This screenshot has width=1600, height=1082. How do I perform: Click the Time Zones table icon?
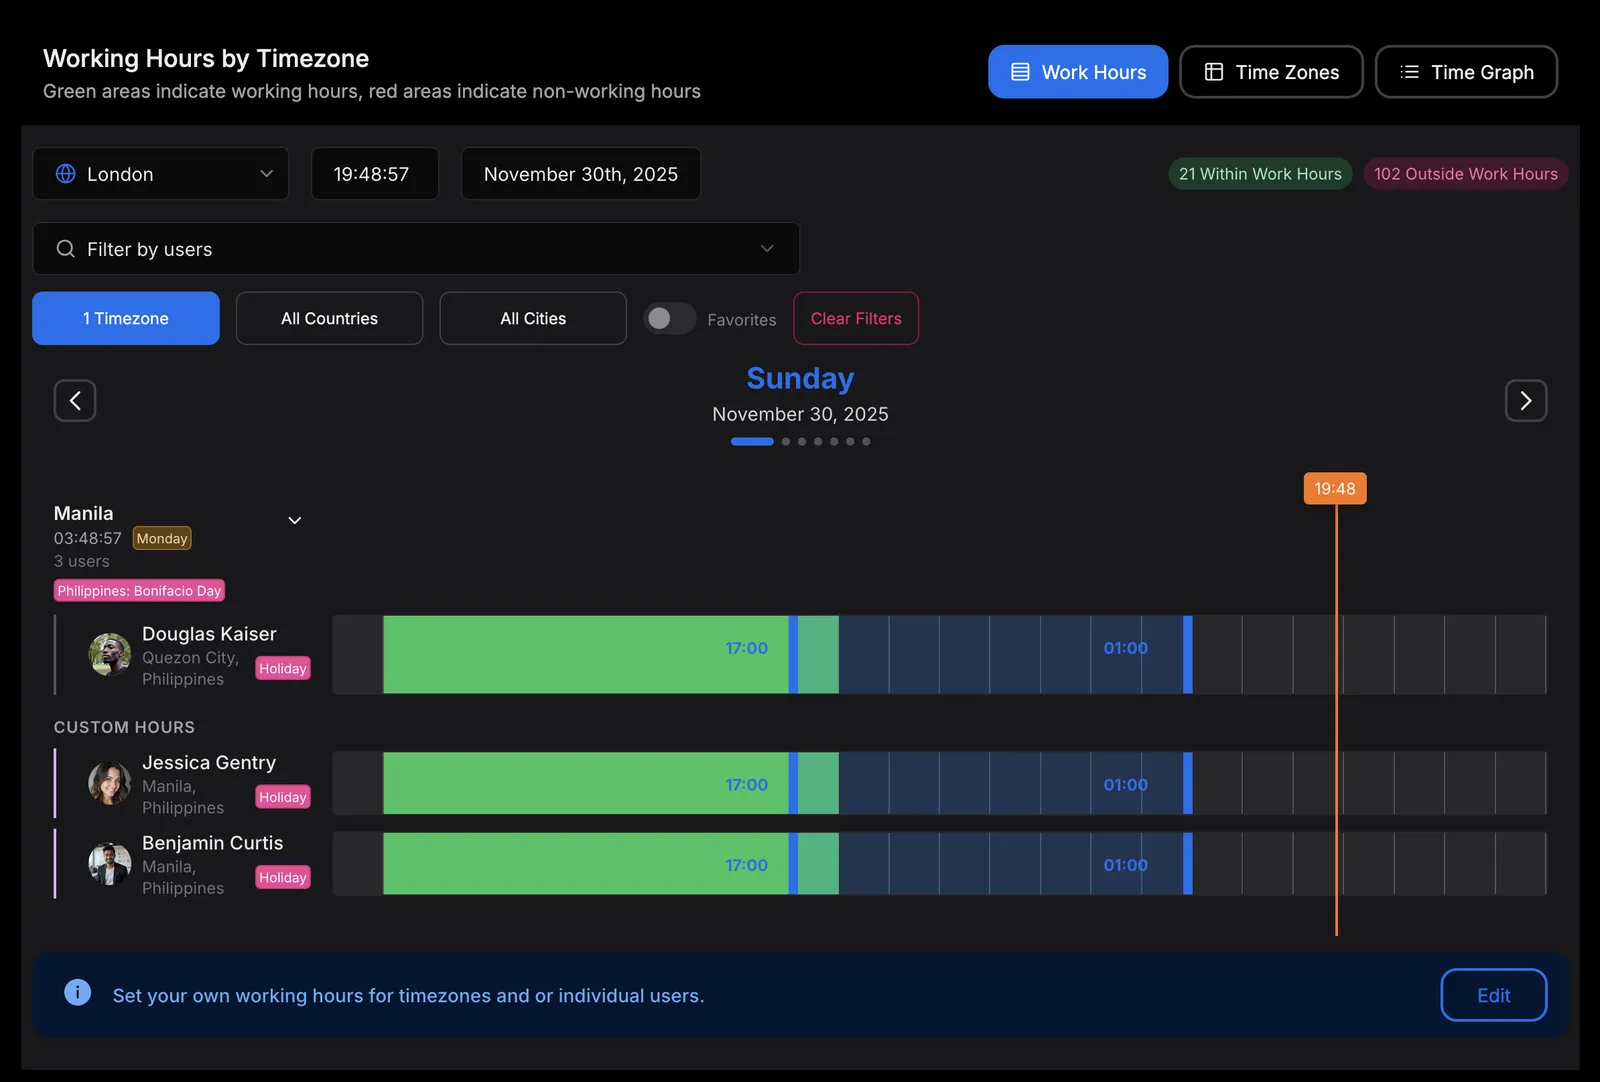(x=1214, y=72)
